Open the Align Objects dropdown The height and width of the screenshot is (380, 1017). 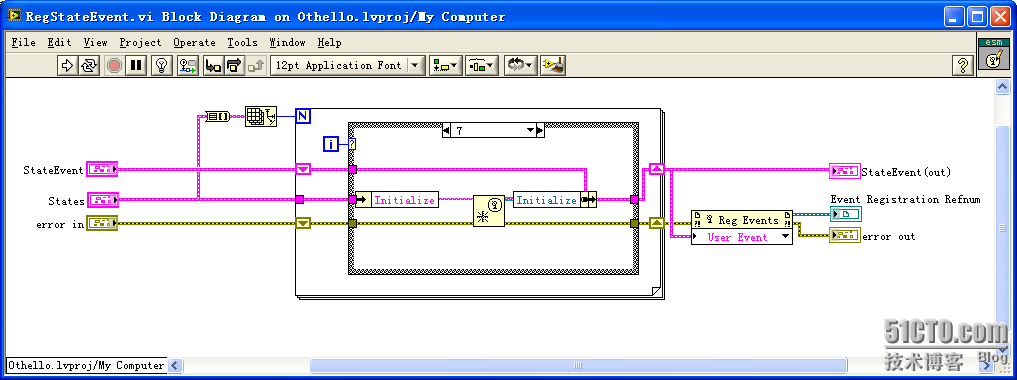(446, 65)
